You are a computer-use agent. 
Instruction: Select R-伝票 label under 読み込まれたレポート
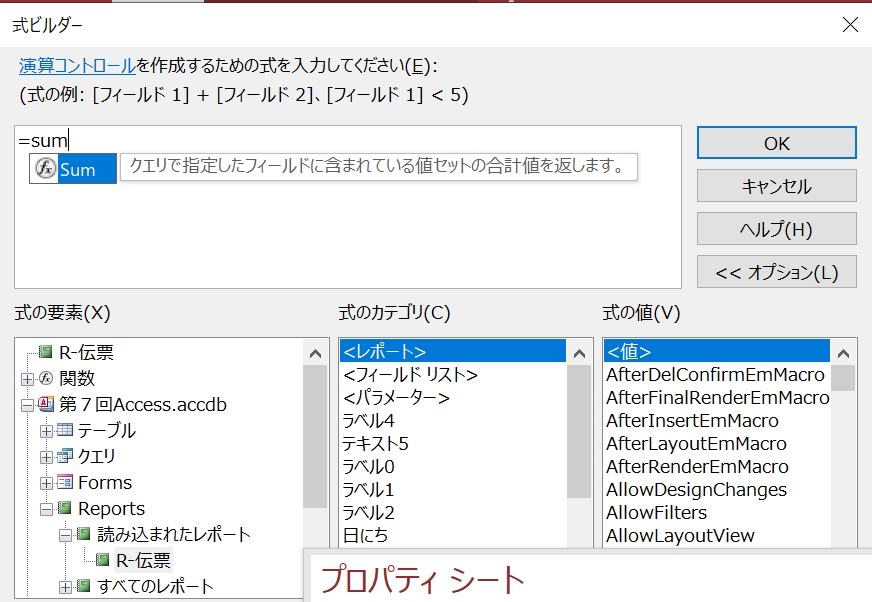[x=143, y=560]
